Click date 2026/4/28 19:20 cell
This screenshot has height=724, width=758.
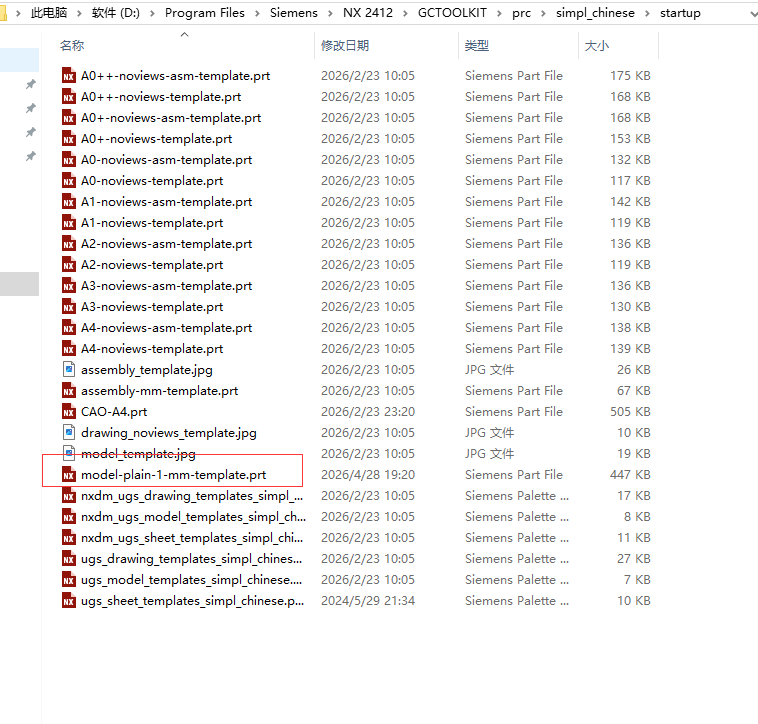tap(368, 475)
